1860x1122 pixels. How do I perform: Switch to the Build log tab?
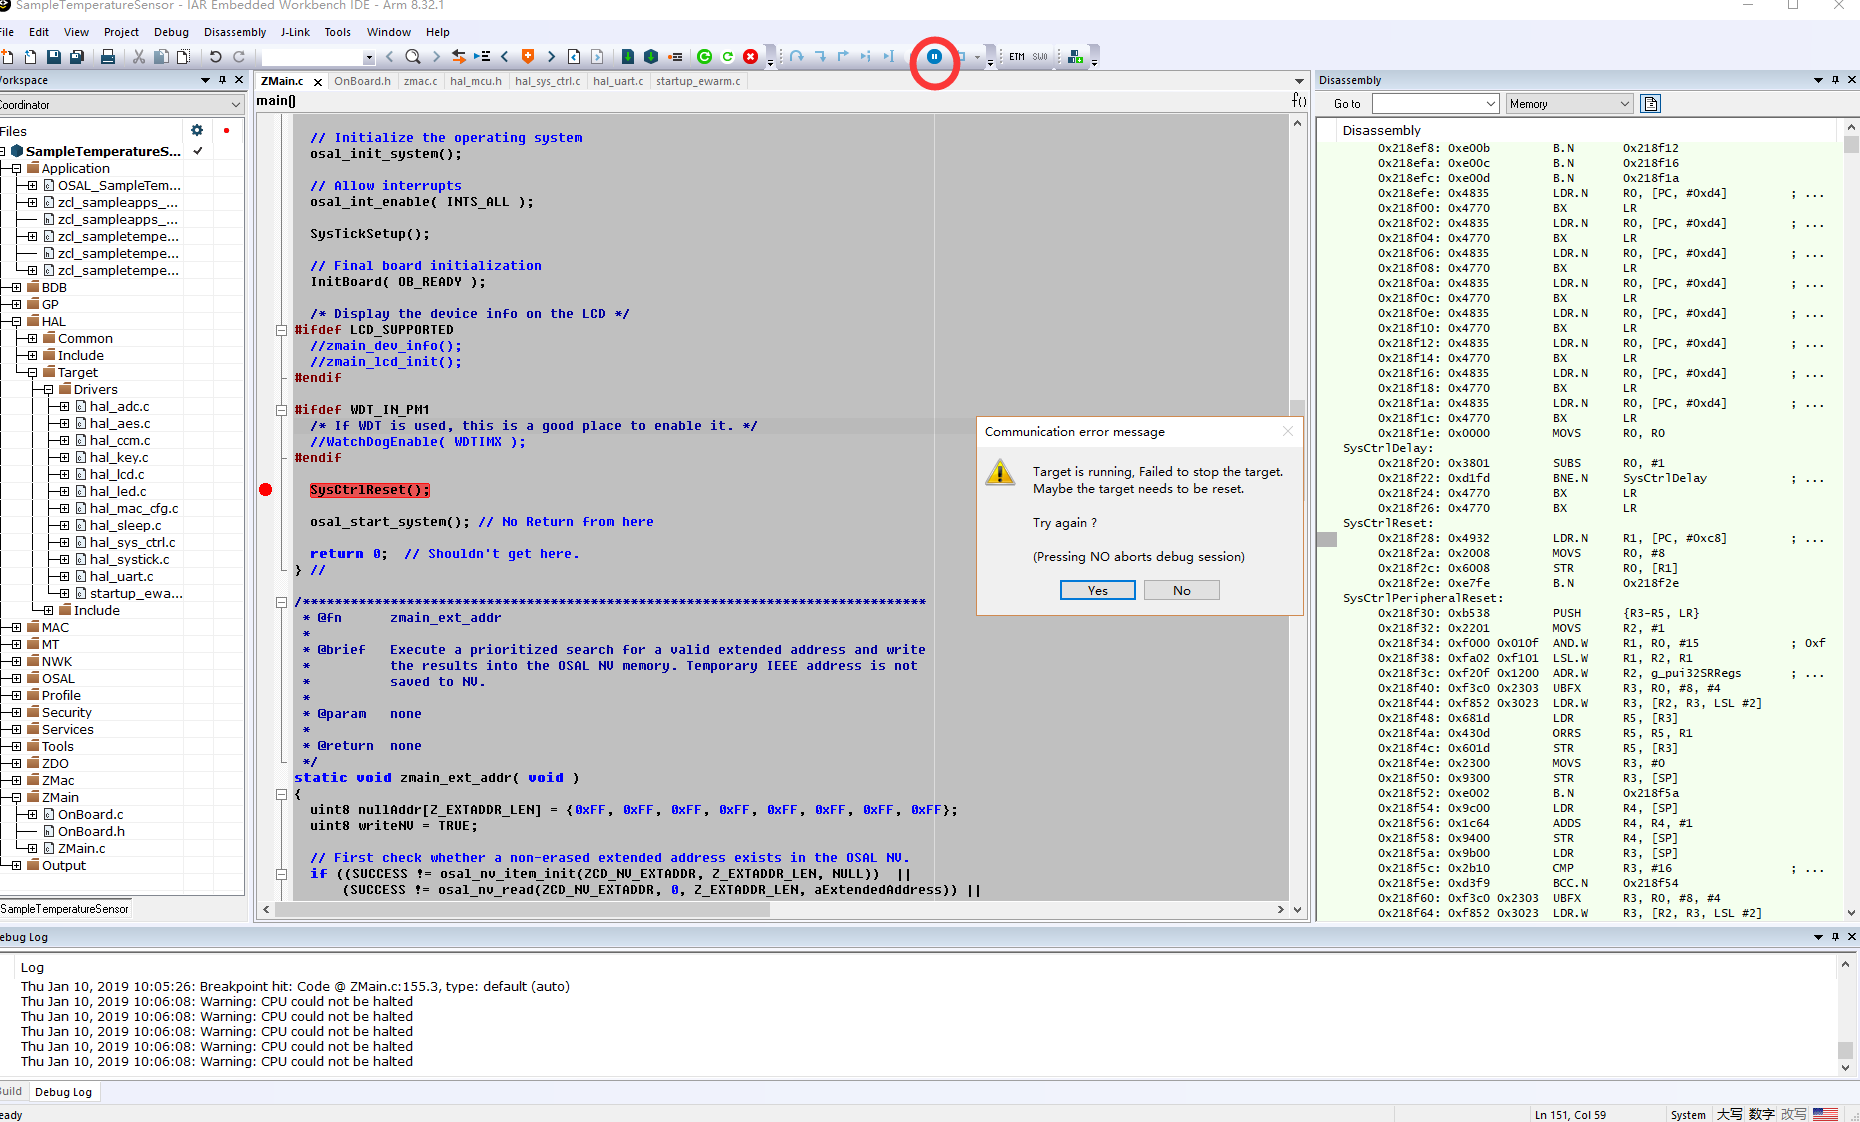[x=11, y=1091]
